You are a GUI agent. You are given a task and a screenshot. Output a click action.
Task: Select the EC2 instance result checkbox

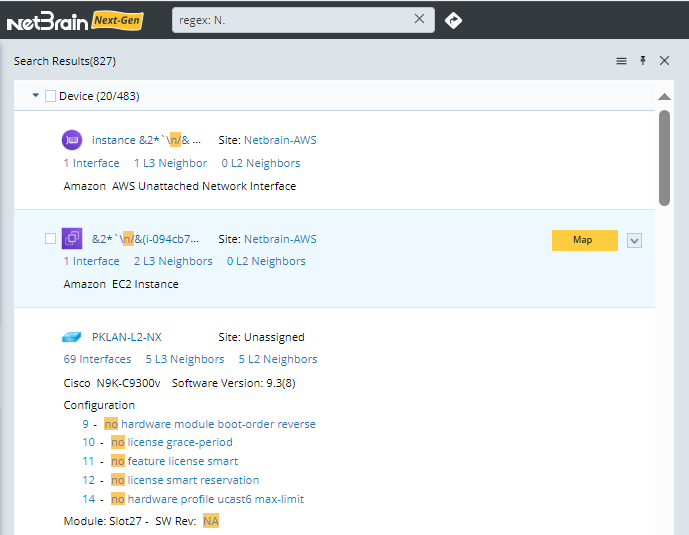(x=51, y=239)
